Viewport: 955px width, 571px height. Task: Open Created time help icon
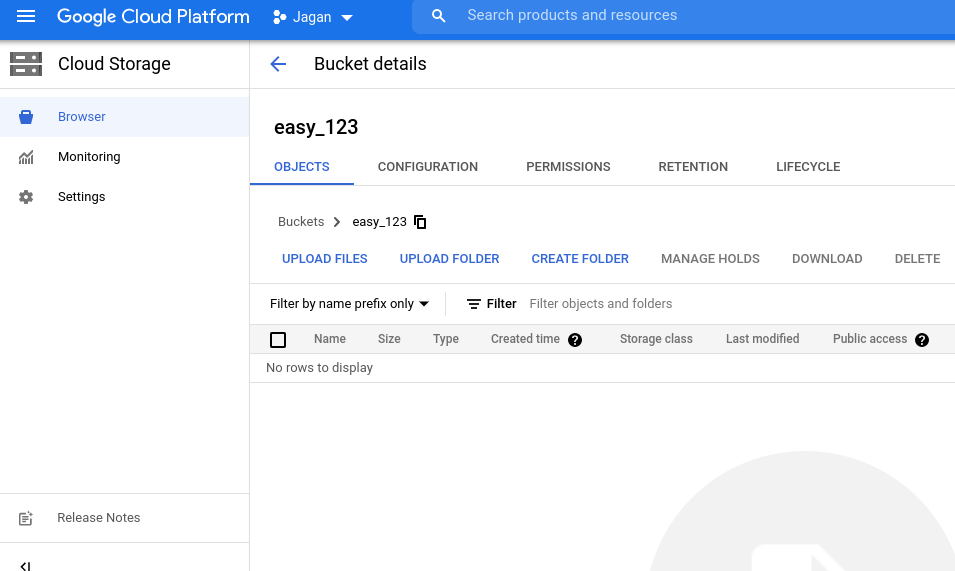click(x=575, y=340)
